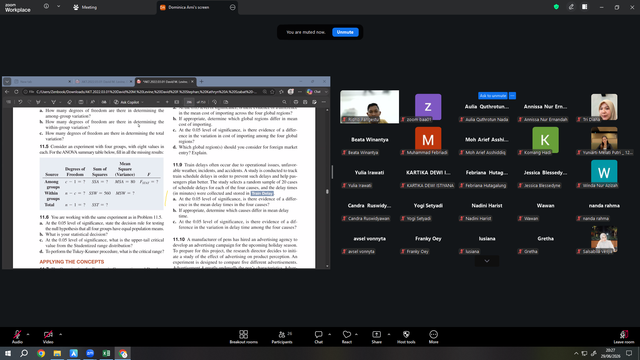Click Leave room

(x=624, y=337)
